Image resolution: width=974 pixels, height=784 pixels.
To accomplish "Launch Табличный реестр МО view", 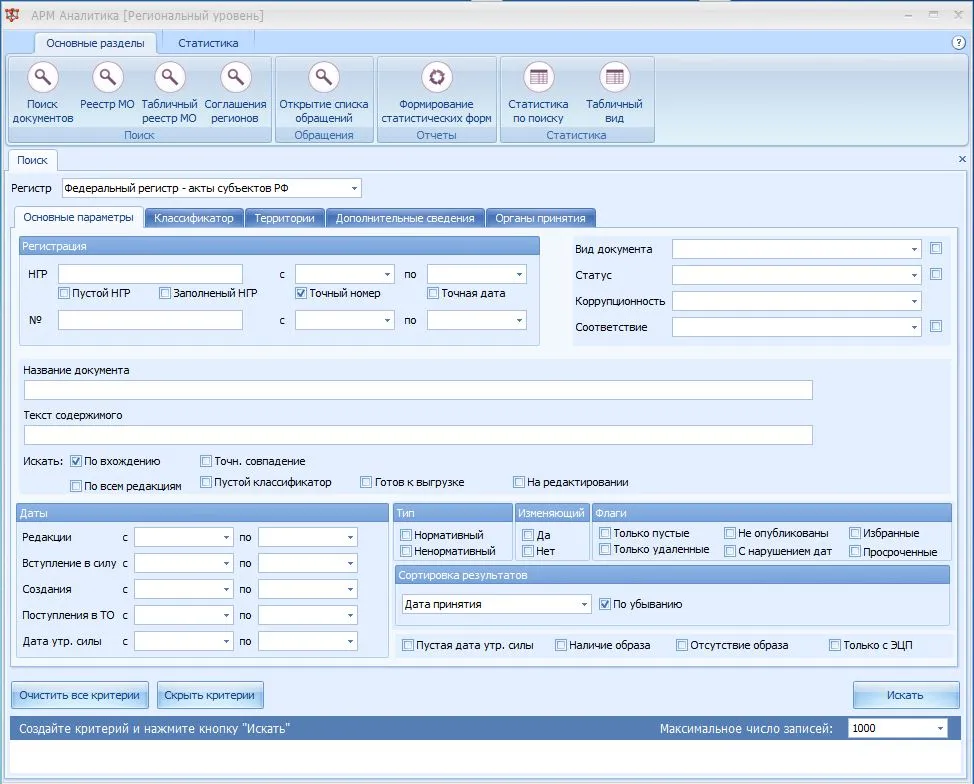I will coord(169,92).
